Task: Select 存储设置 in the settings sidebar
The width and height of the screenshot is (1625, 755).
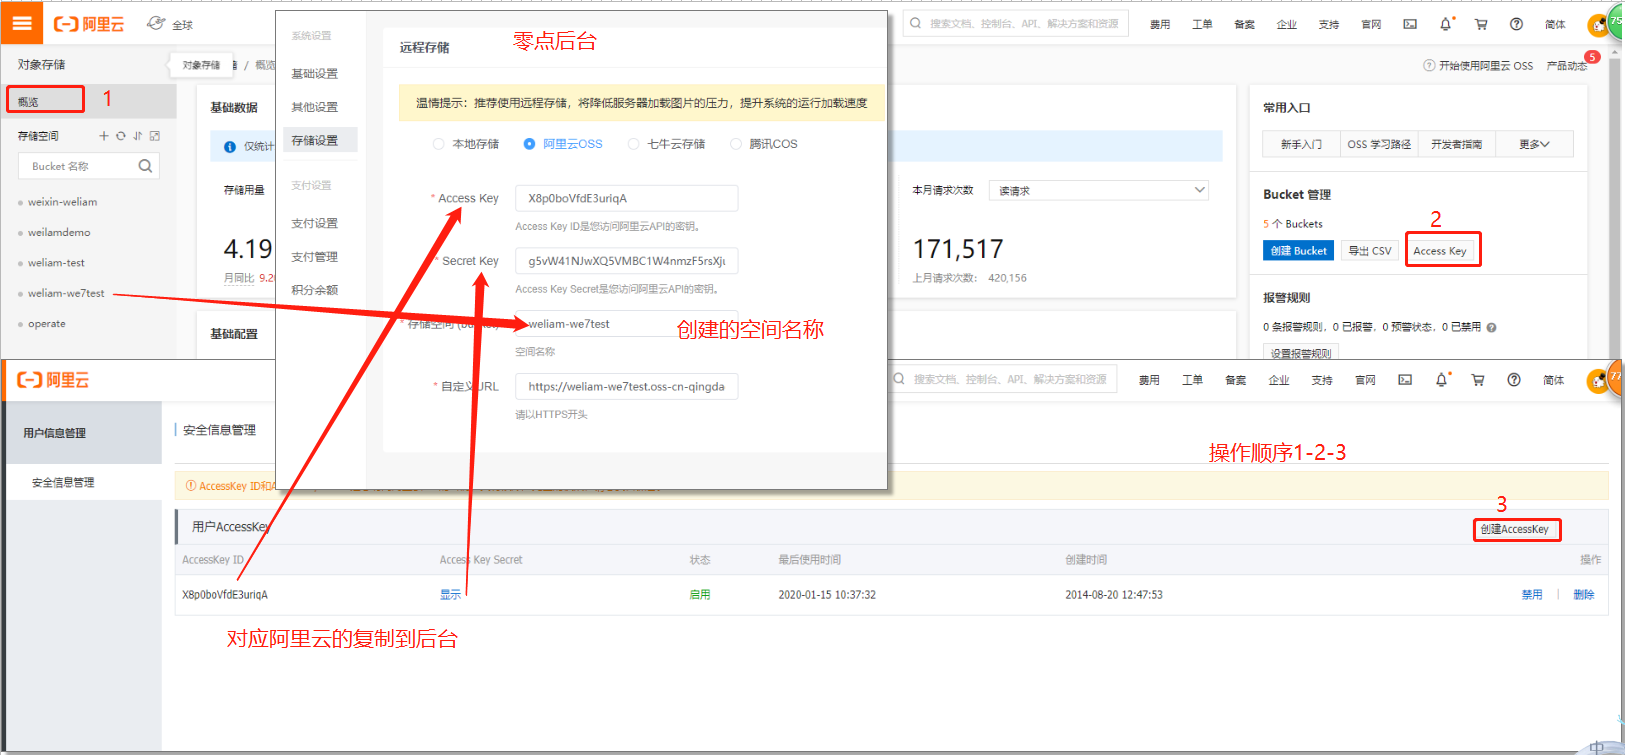Action: click(x=320, y=140)
